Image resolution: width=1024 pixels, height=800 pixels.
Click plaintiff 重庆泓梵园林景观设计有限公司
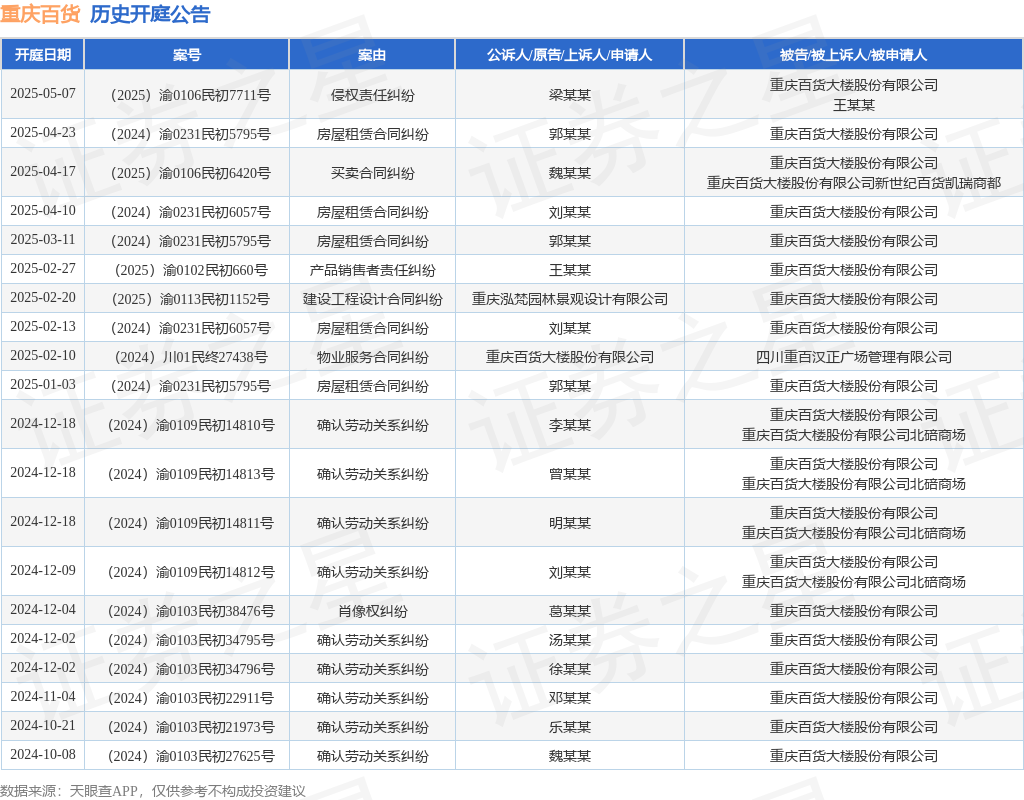569,299
